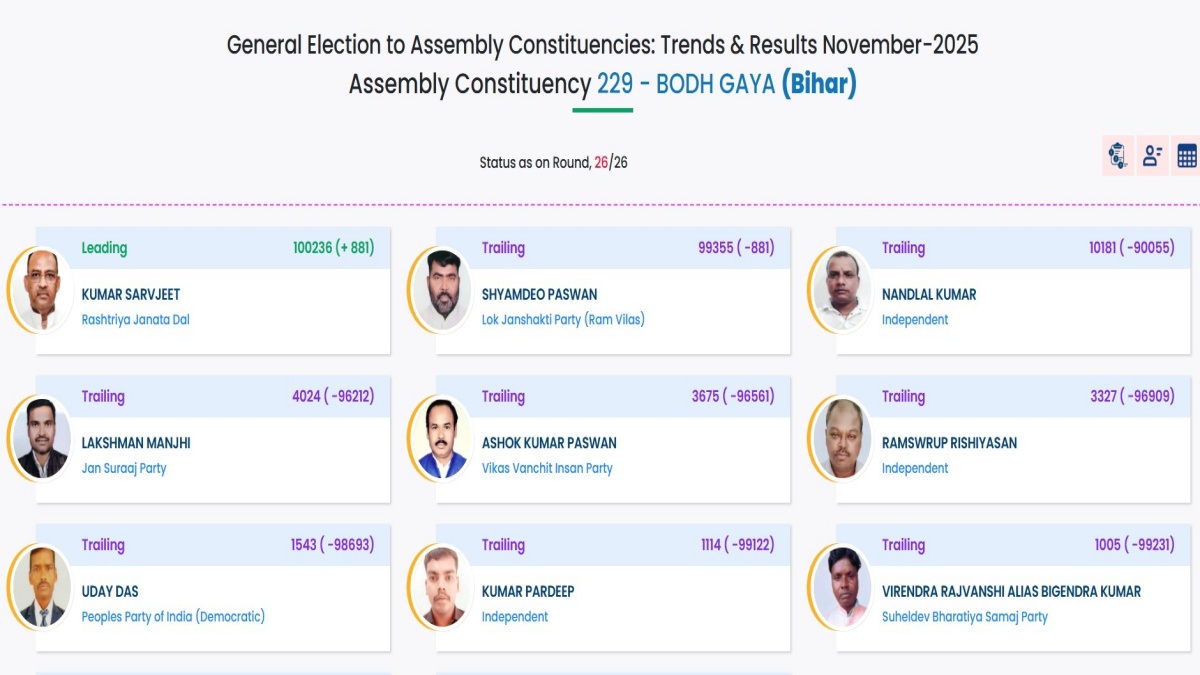This screenshot has width=1200, height=675.
Task: Click NANDLAL KUMAR's photo thumbnail
Action: (843, 289)
